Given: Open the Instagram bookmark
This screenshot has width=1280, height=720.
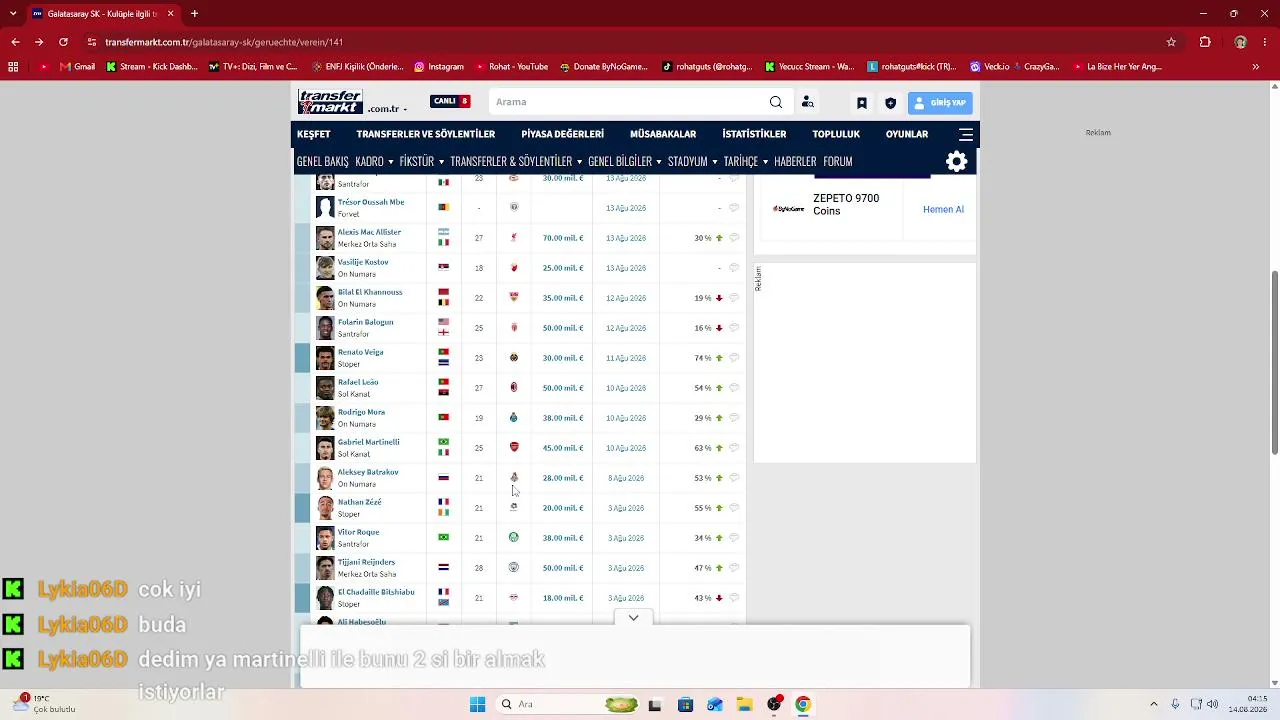Looking at the screenshot, I should point(439,67).
